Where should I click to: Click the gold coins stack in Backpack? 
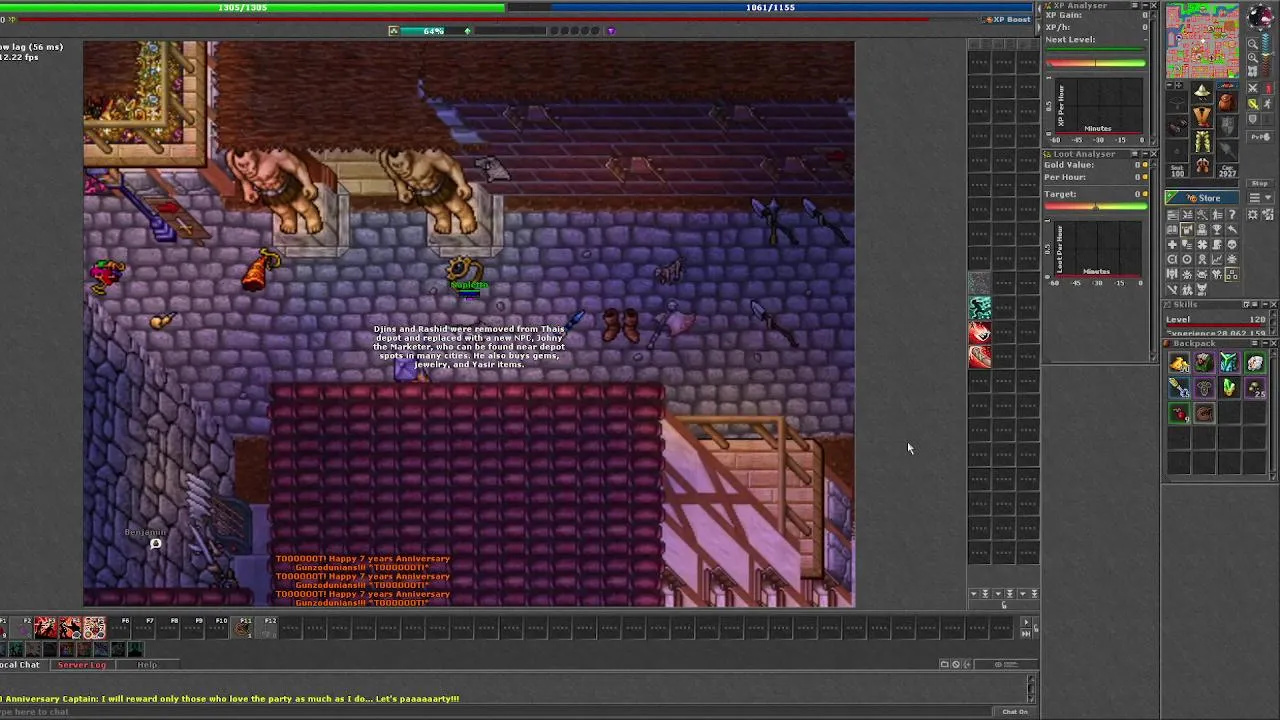[x=1179, y=362]
